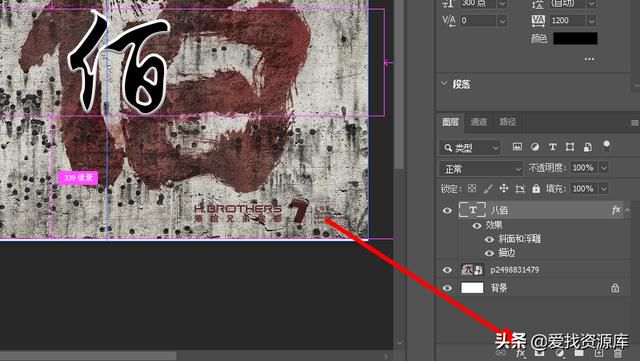This screenshot has width=640, height=361.
Task: Click the lock all padlock icon
Action: [536, 188]
